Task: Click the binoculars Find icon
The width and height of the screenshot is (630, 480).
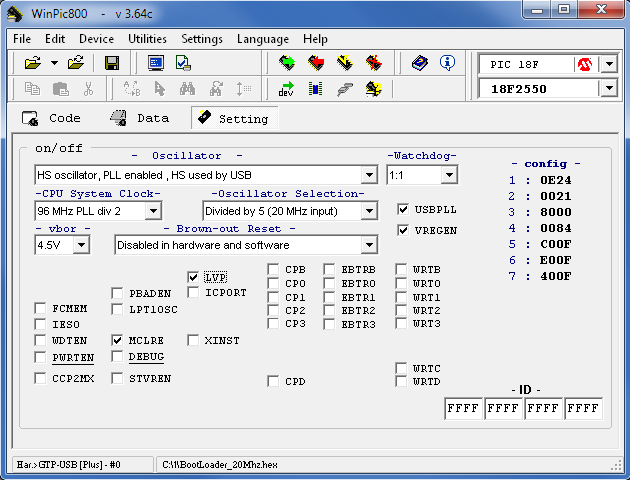Action: pos(188,89)
